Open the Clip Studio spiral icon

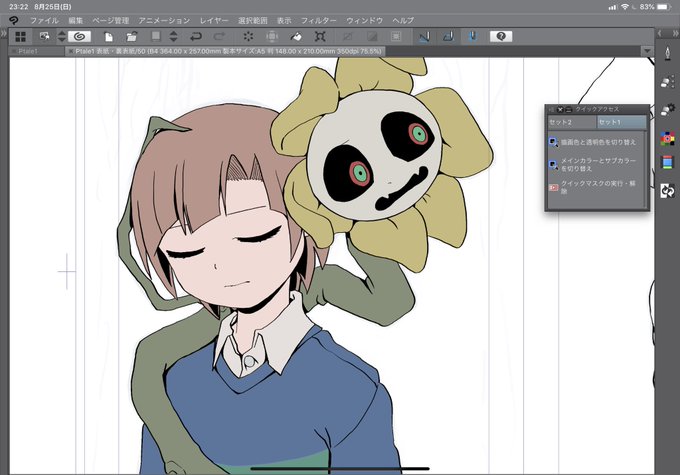pos(79,36)
